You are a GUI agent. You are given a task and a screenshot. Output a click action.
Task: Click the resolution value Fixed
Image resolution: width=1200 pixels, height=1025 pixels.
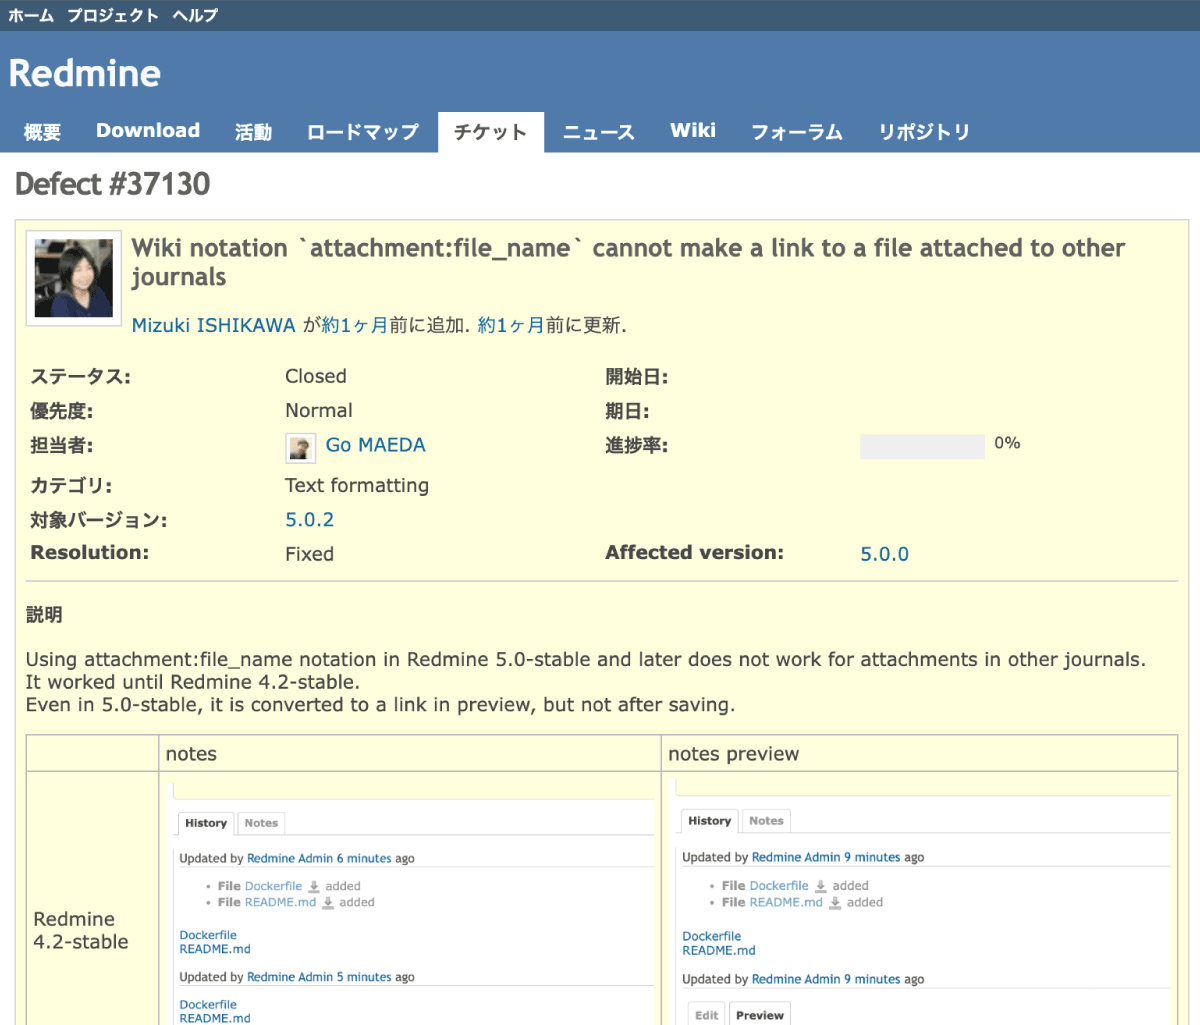click(310, 554)
